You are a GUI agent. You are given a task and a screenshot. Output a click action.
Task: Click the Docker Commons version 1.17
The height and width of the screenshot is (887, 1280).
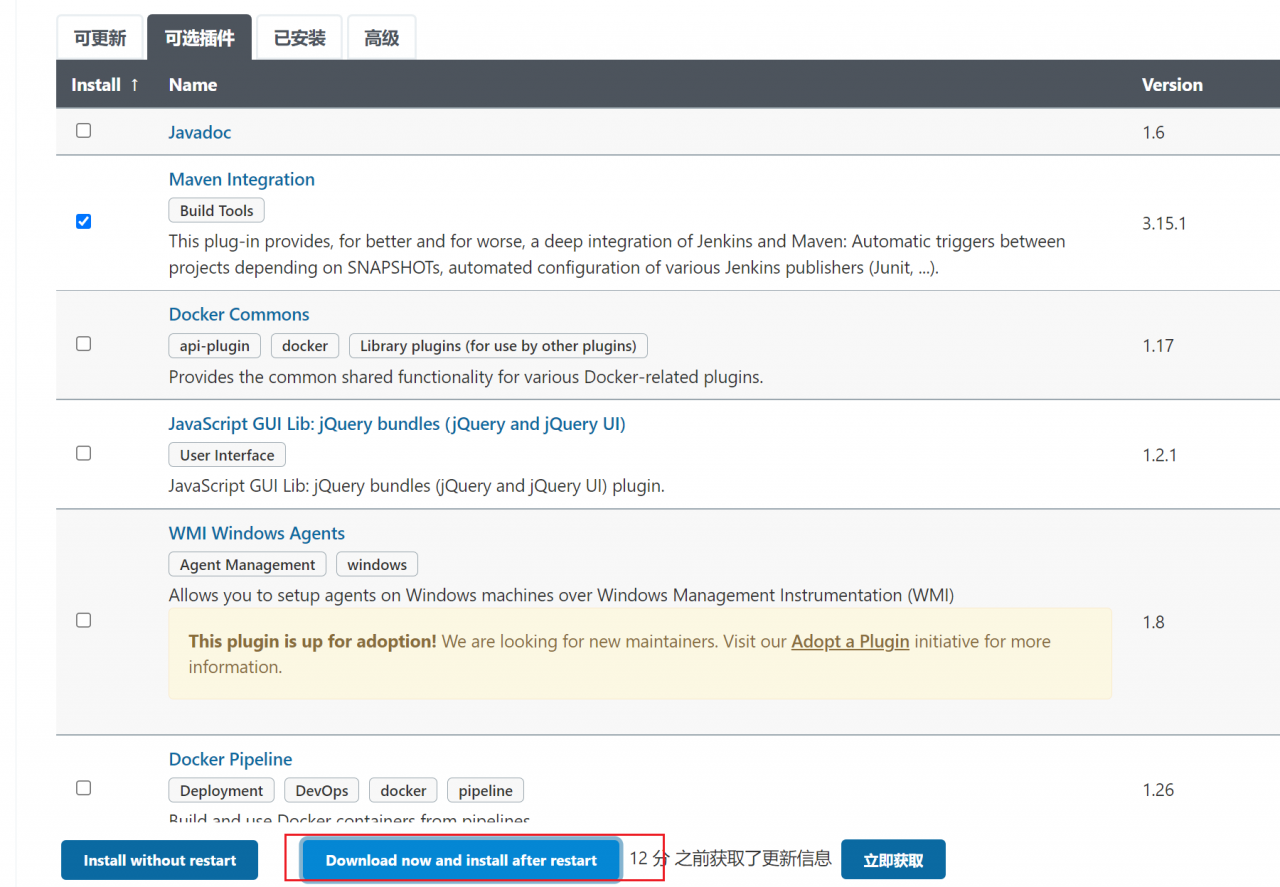tap(1158, 345)
